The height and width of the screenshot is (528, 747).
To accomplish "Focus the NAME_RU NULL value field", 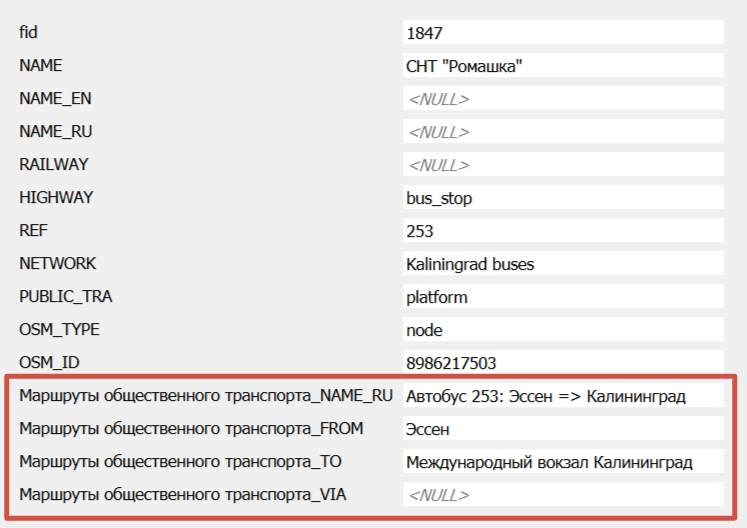I will tap(562, 132).
